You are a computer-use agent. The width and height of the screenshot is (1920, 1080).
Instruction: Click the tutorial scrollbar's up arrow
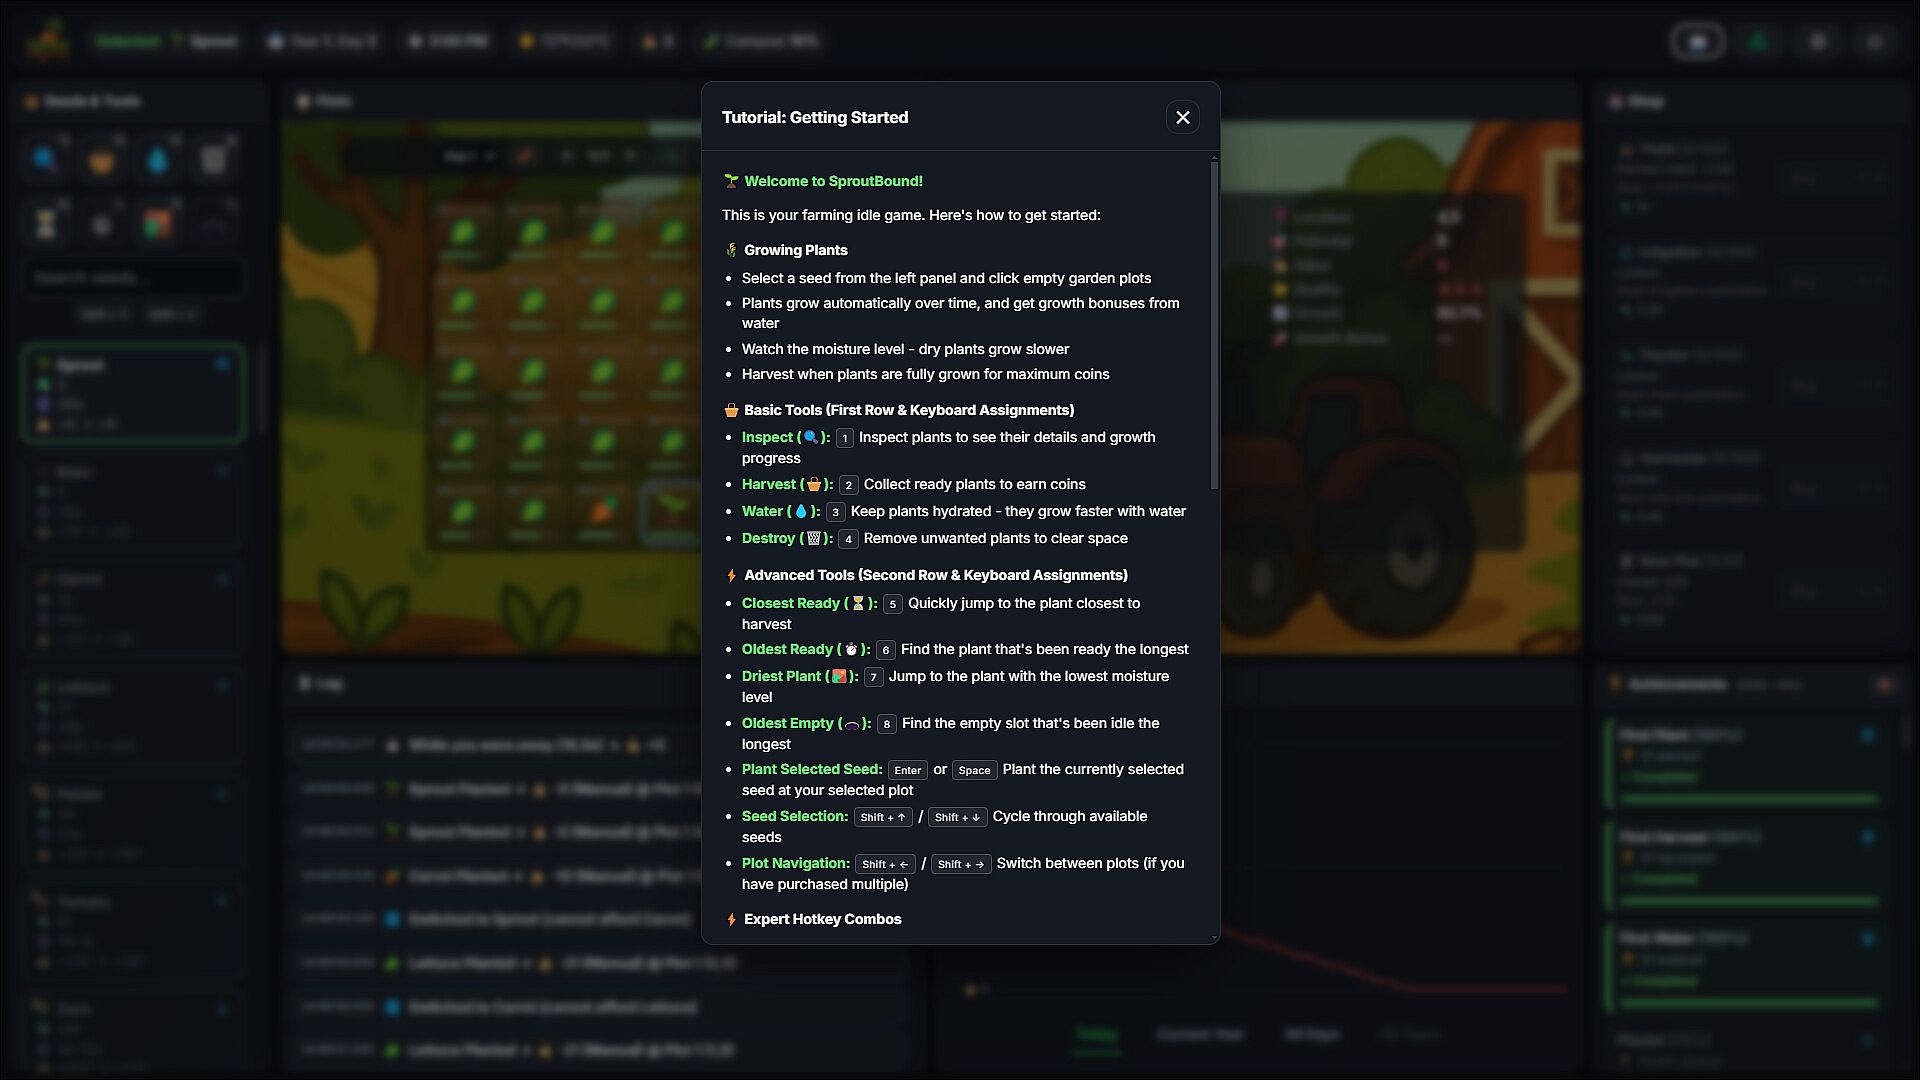pyautogui.click(x=1214, y=157)
